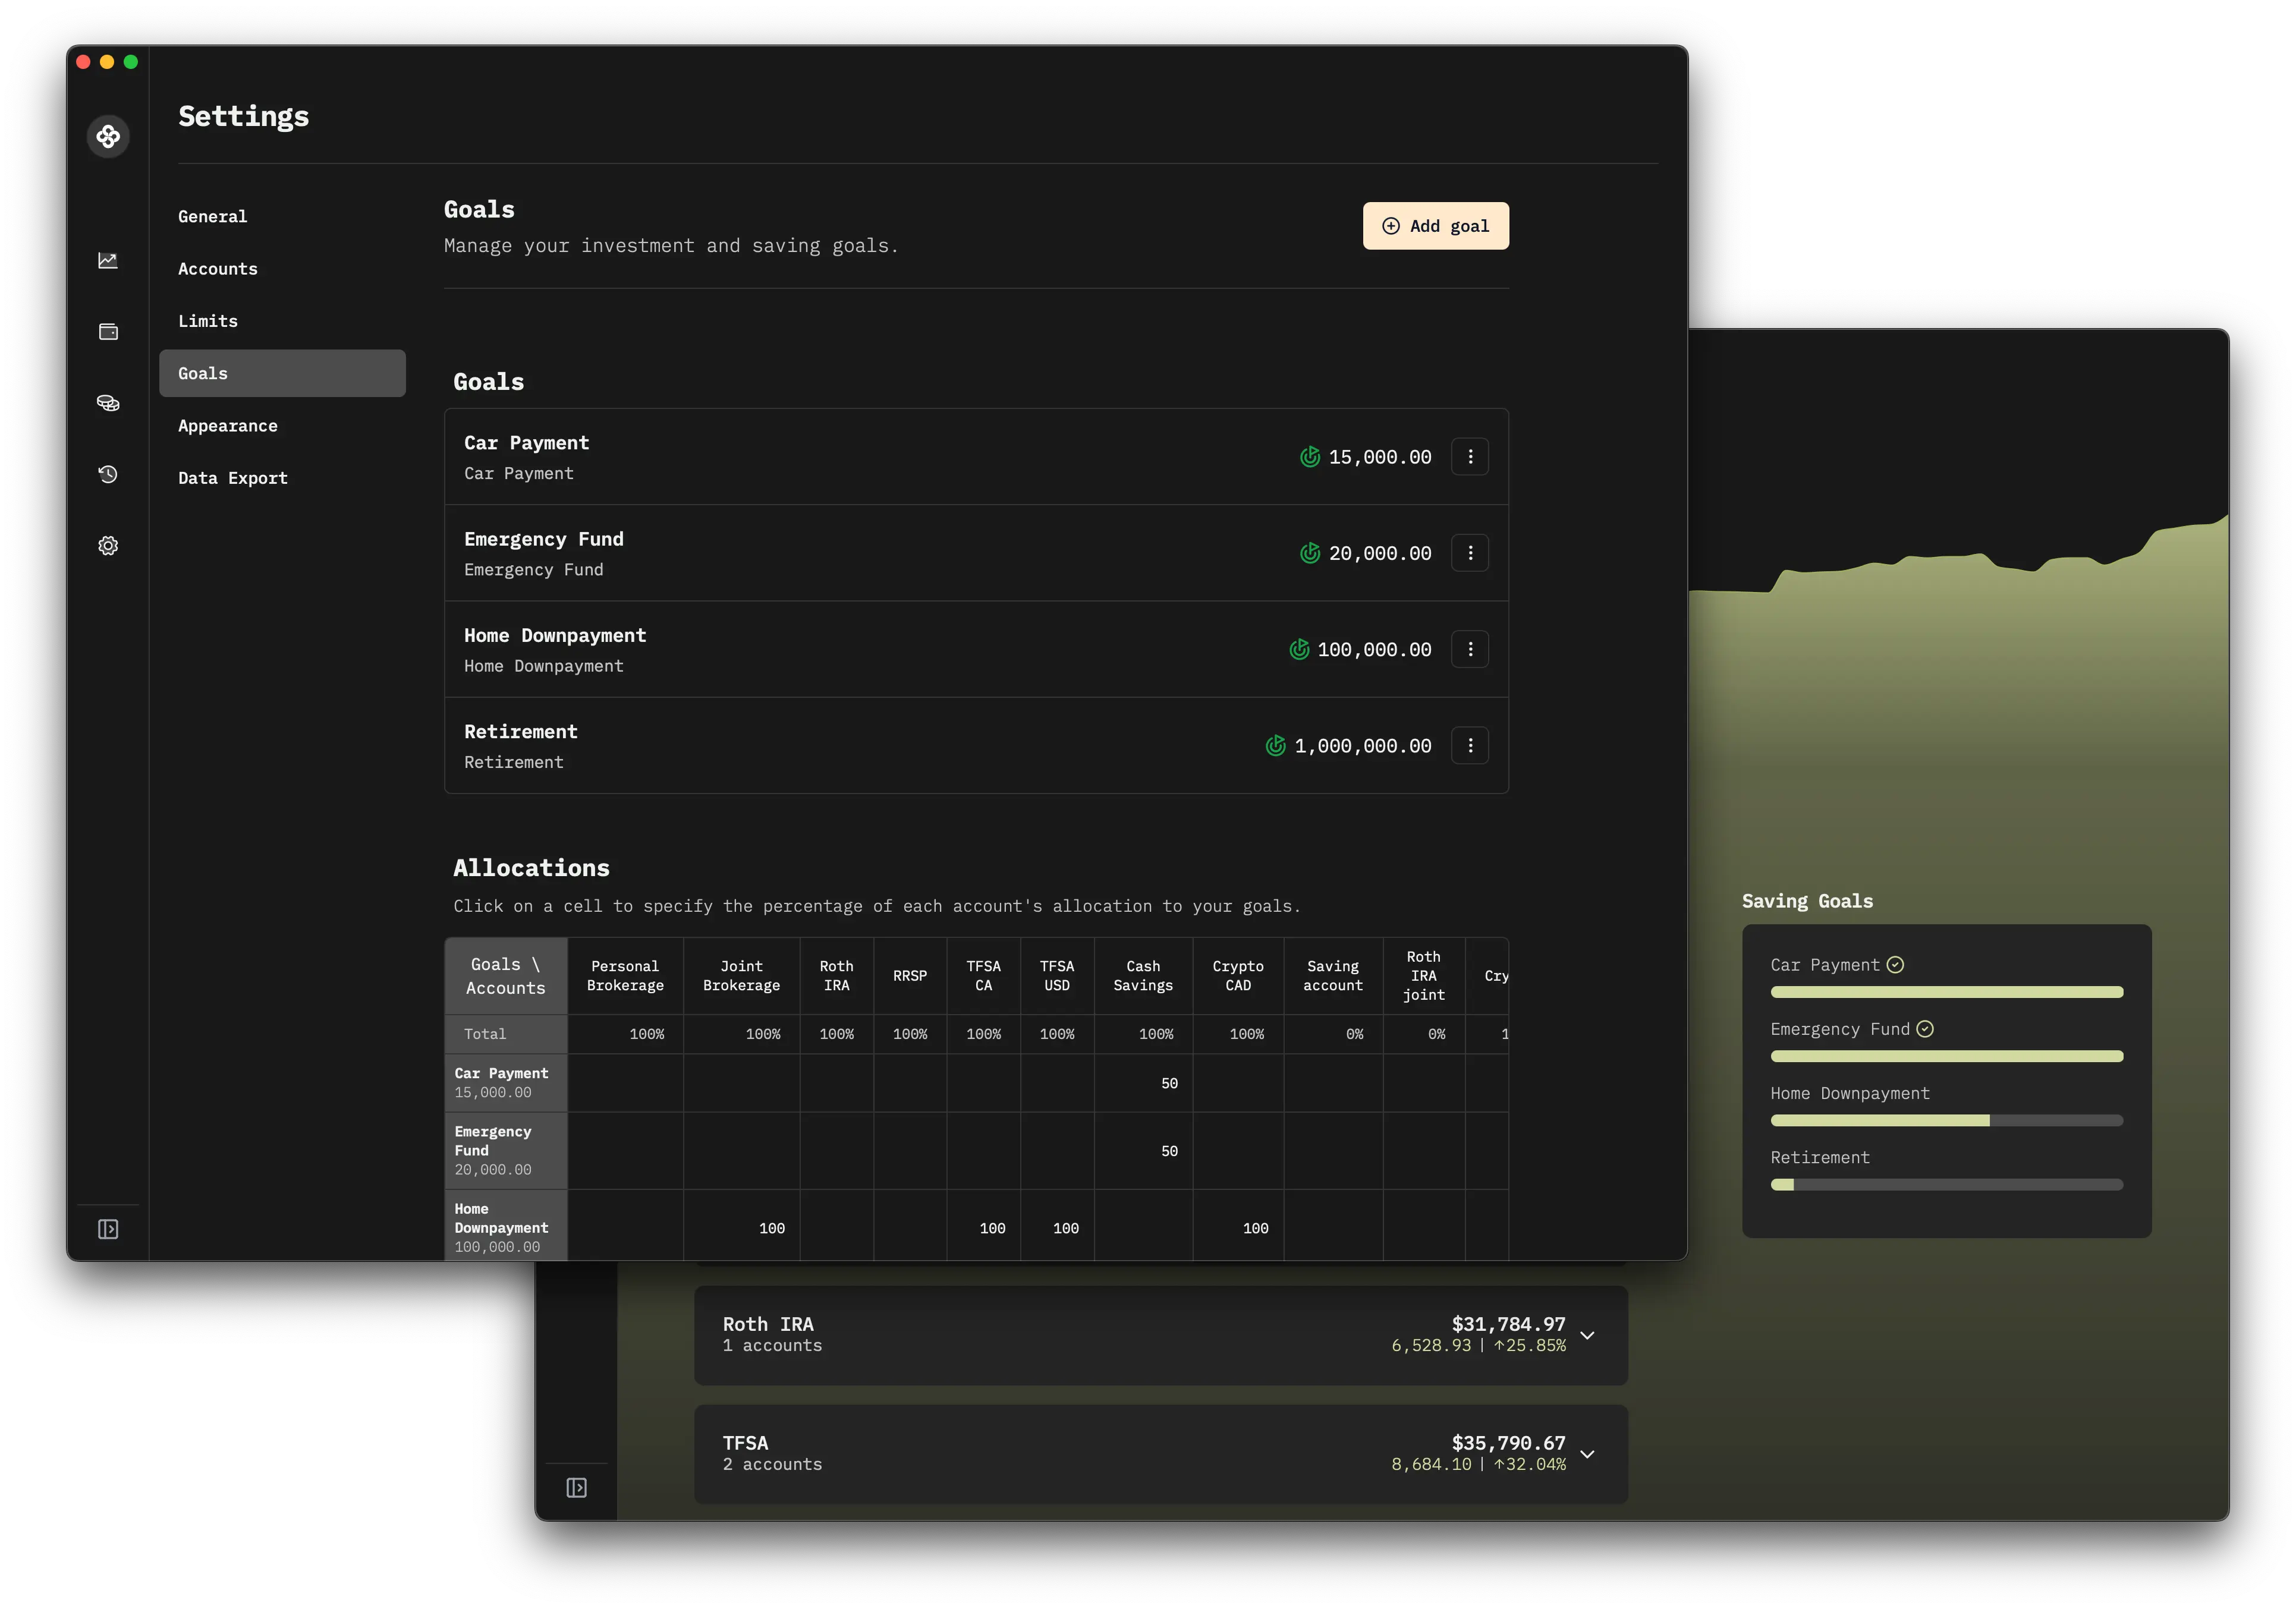The height and width of the screenshot is (1609, 2296).
Task: Open the activity history icon in sidebar
Action: click(x=108, y=474)
